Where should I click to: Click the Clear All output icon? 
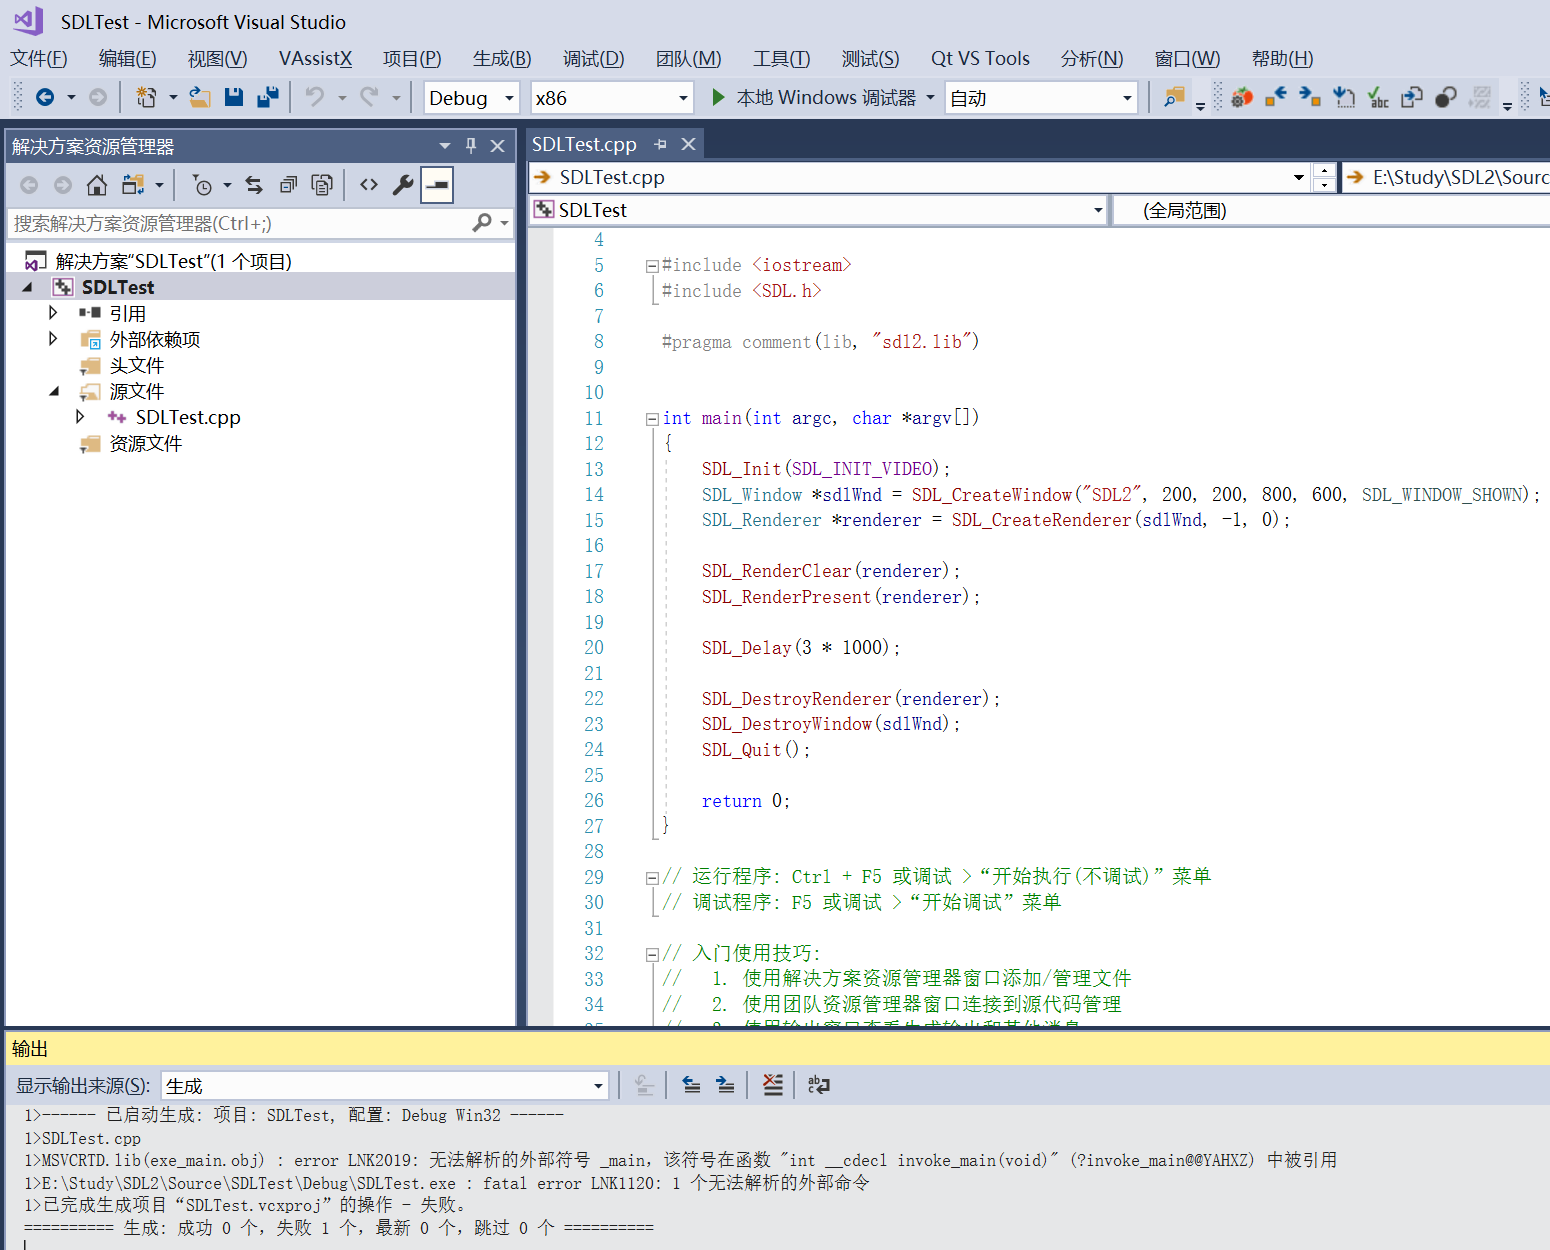click(x=772, y=1084)
